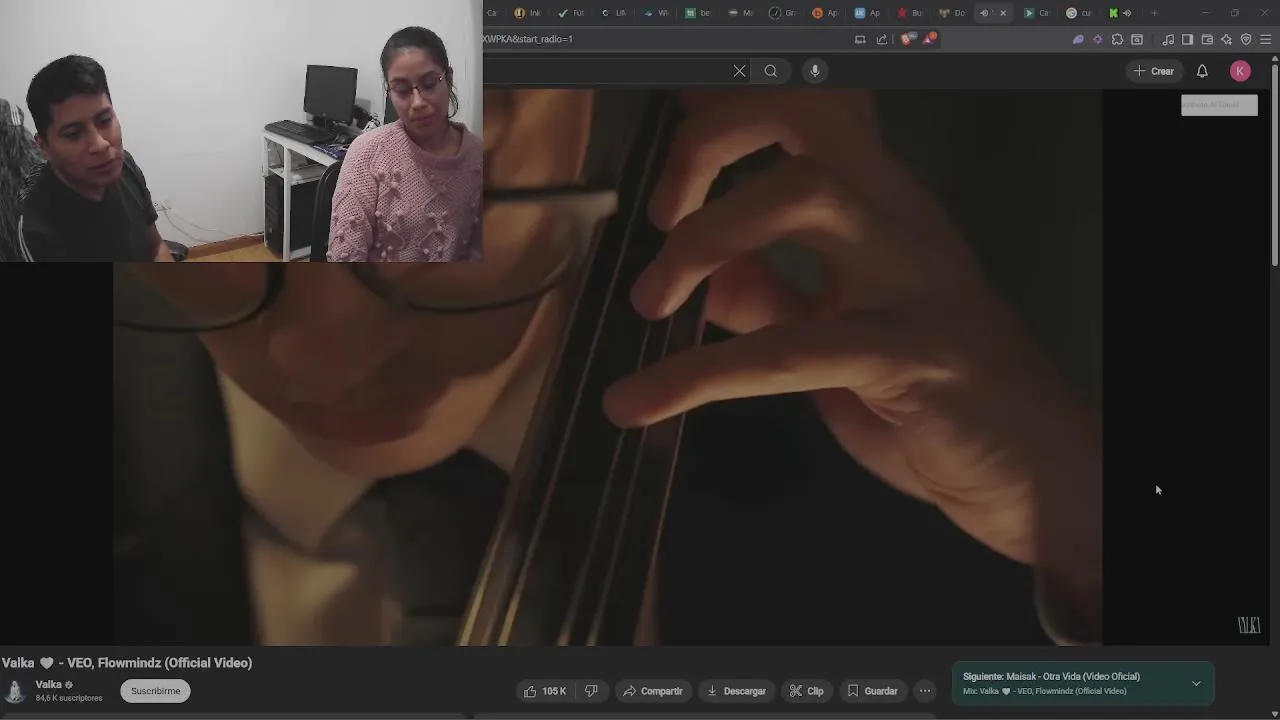Expand the Siguiente mix playlist chevron
The image size is (1280, 720).
click(x=1196, y=684)
